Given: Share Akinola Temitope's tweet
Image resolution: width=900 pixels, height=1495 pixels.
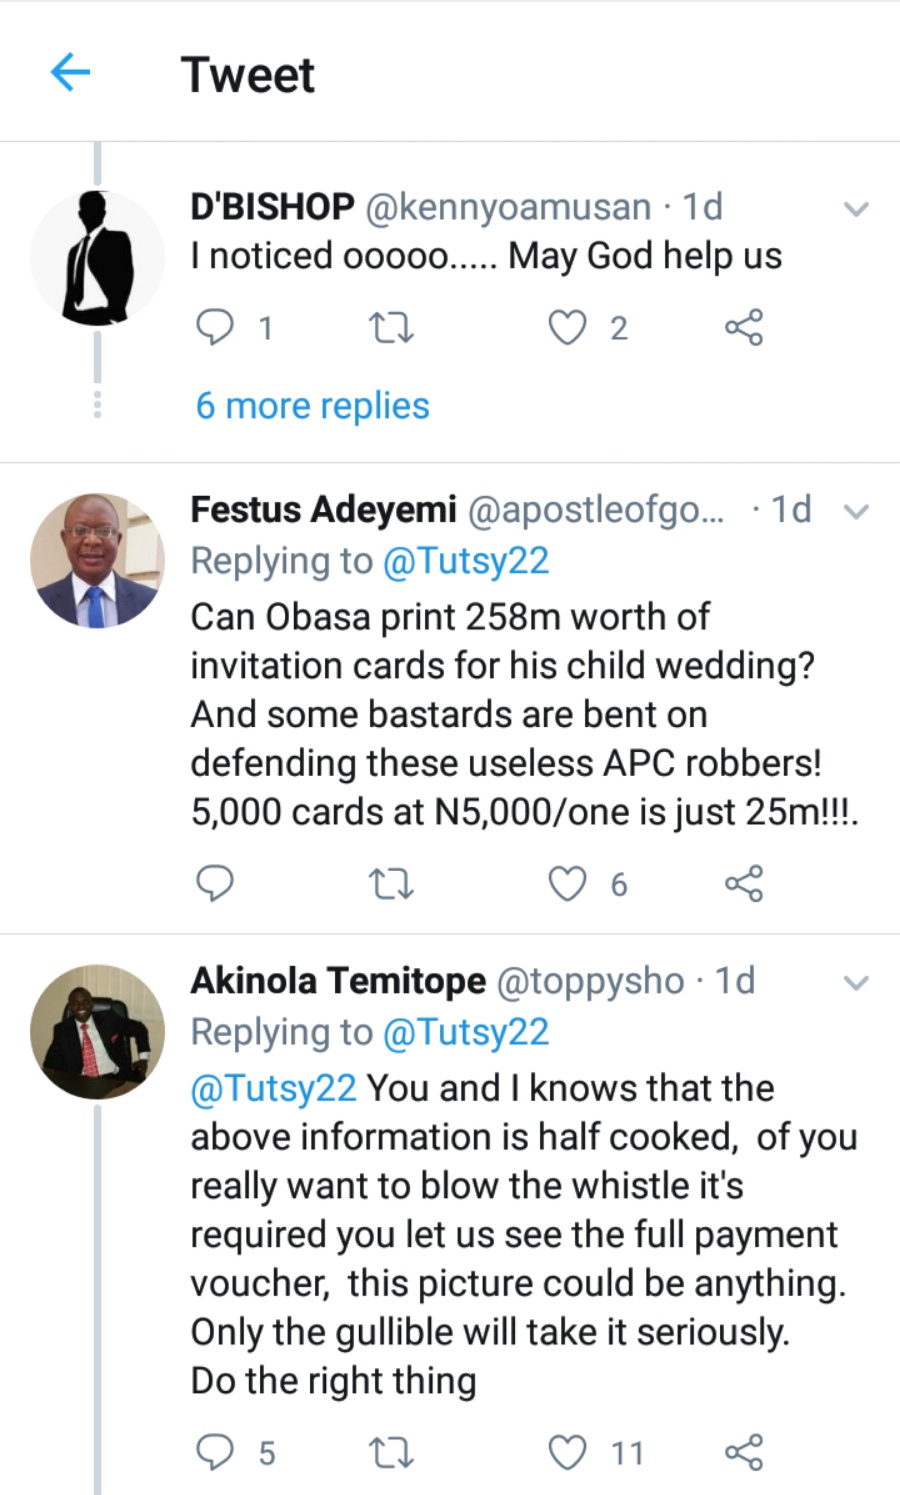Looking at the screenshot, I should [743, 1452].
